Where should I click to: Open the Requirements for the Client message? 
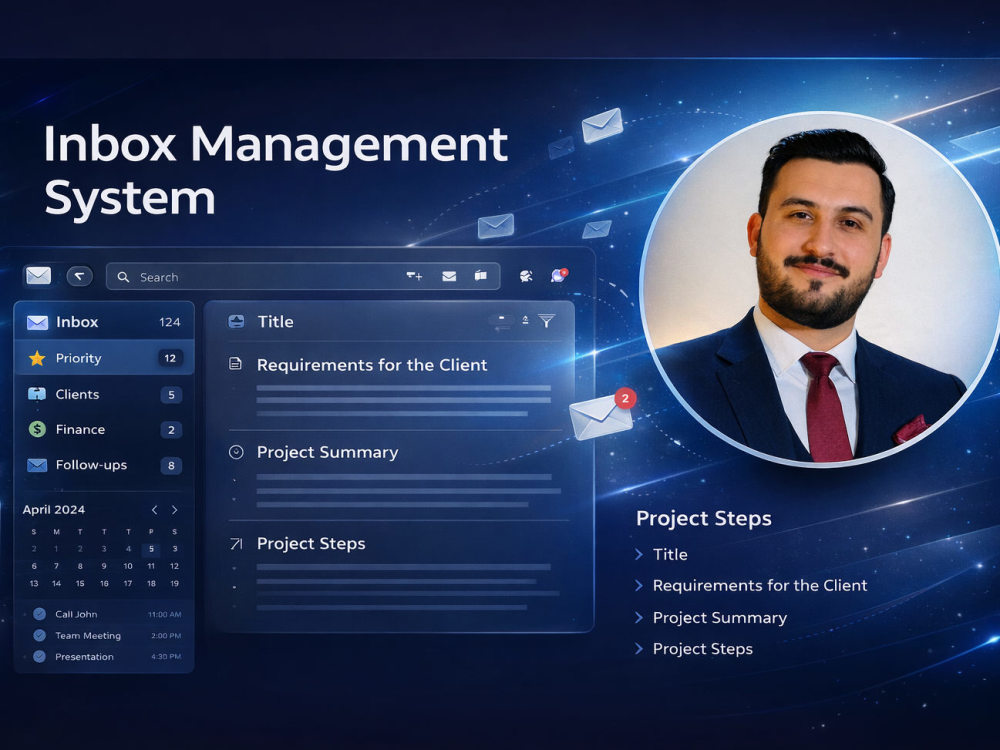(395, 386)
